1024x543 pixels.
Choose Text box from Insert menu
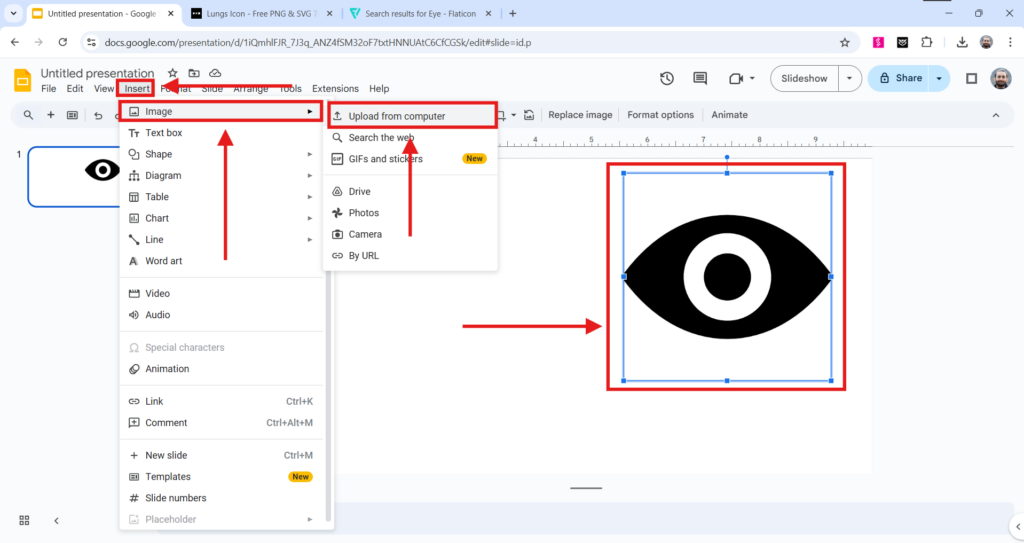coord(164,133)
